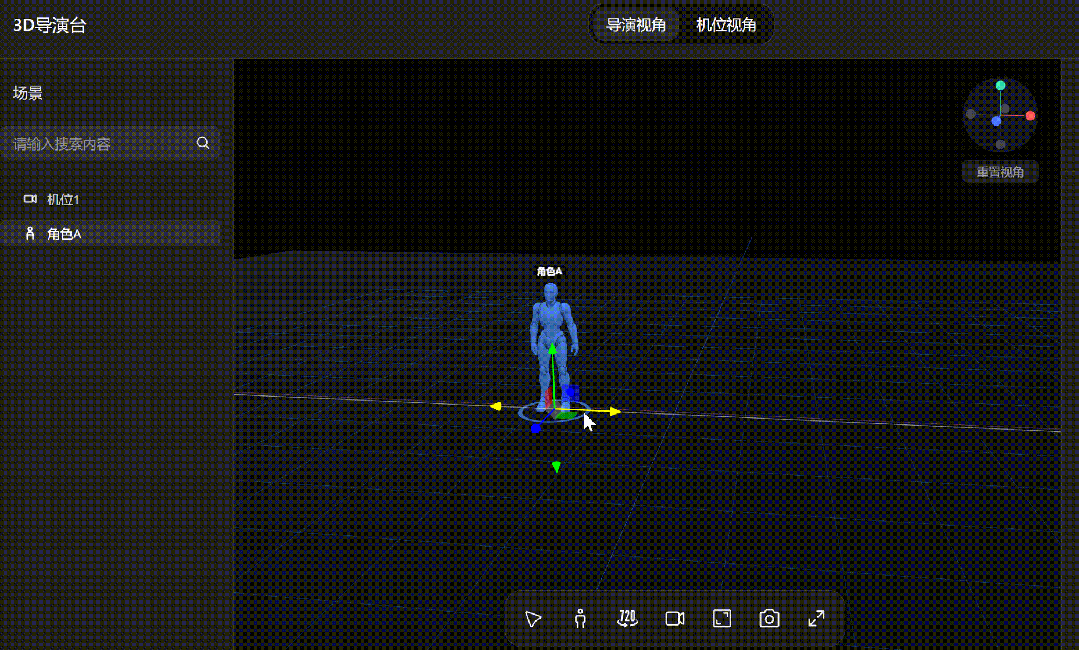Focus the 请输入搜索内容 search field
The image size is (1079, 650).
110,144
